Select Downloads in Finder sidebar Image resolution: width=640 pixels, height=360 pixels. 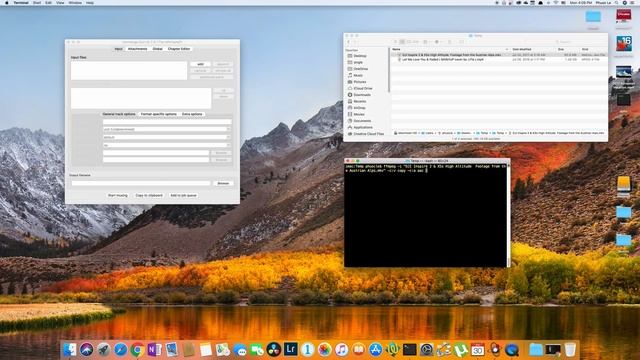pos(362,95)
